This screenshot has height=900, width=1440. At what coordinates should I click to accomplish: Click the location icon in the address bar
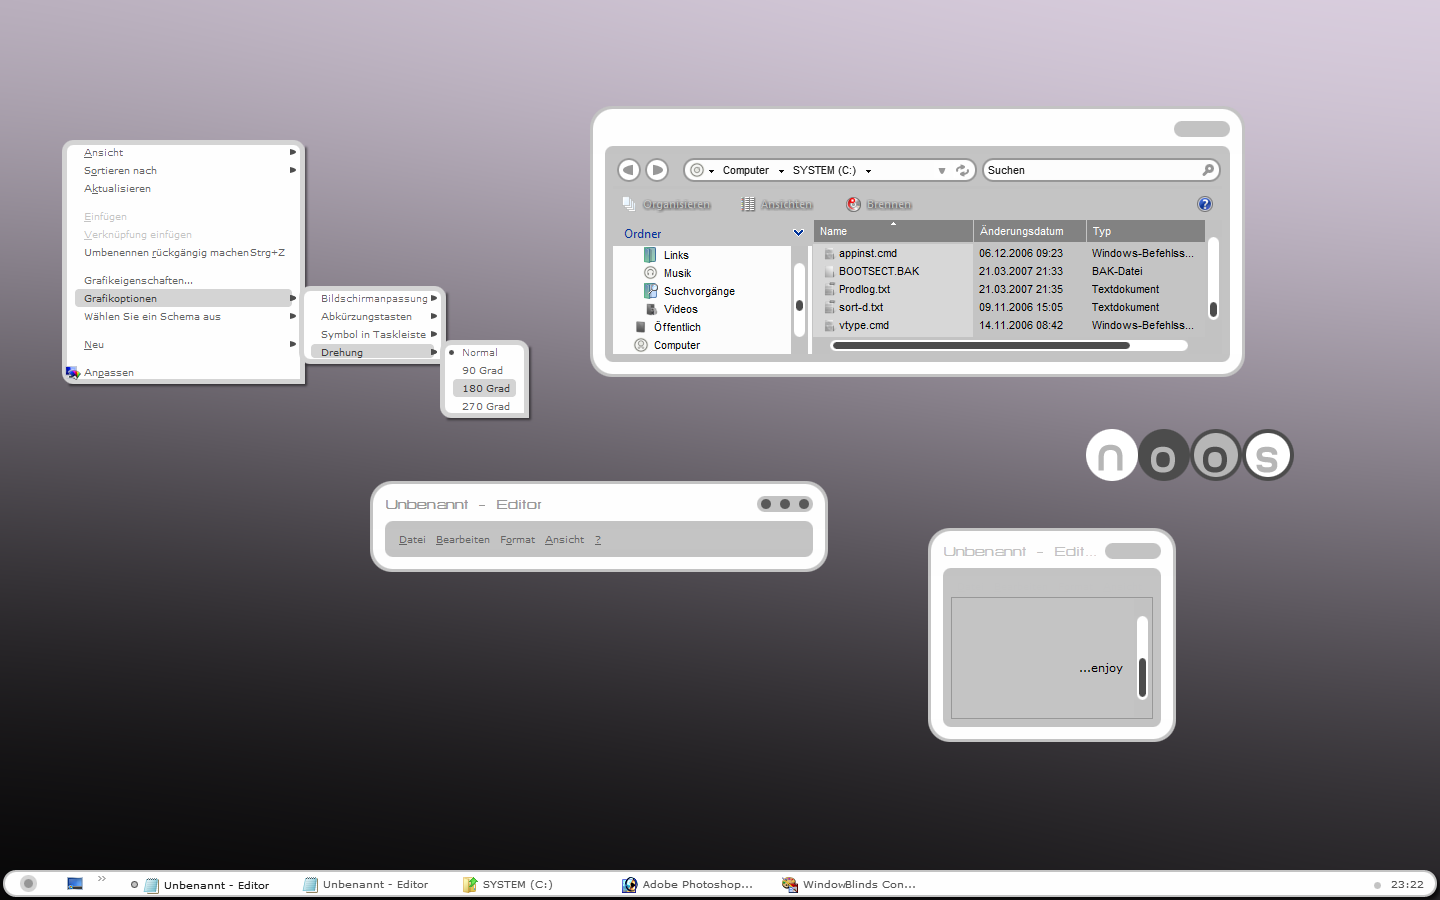click(x=697, y=170)
